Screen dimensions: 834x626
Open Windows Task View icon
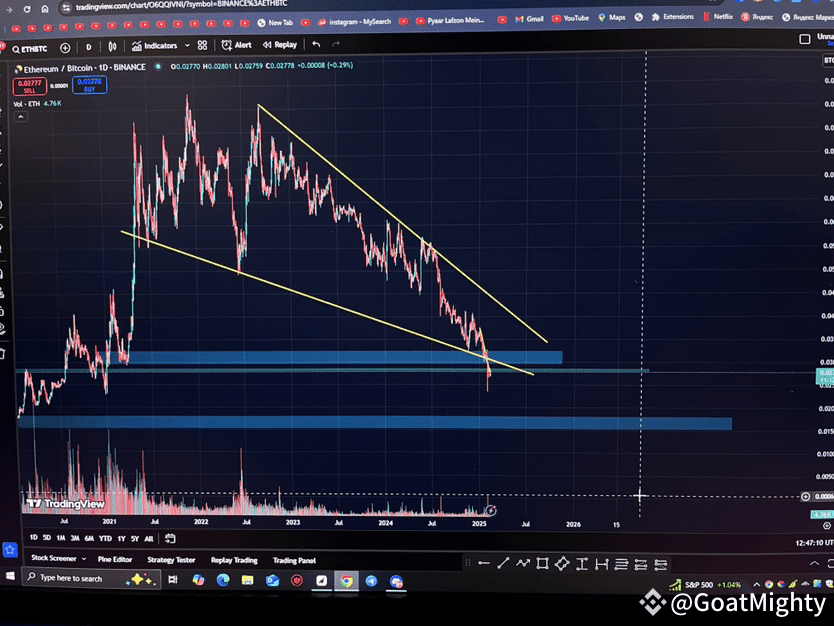coord(173,579)
